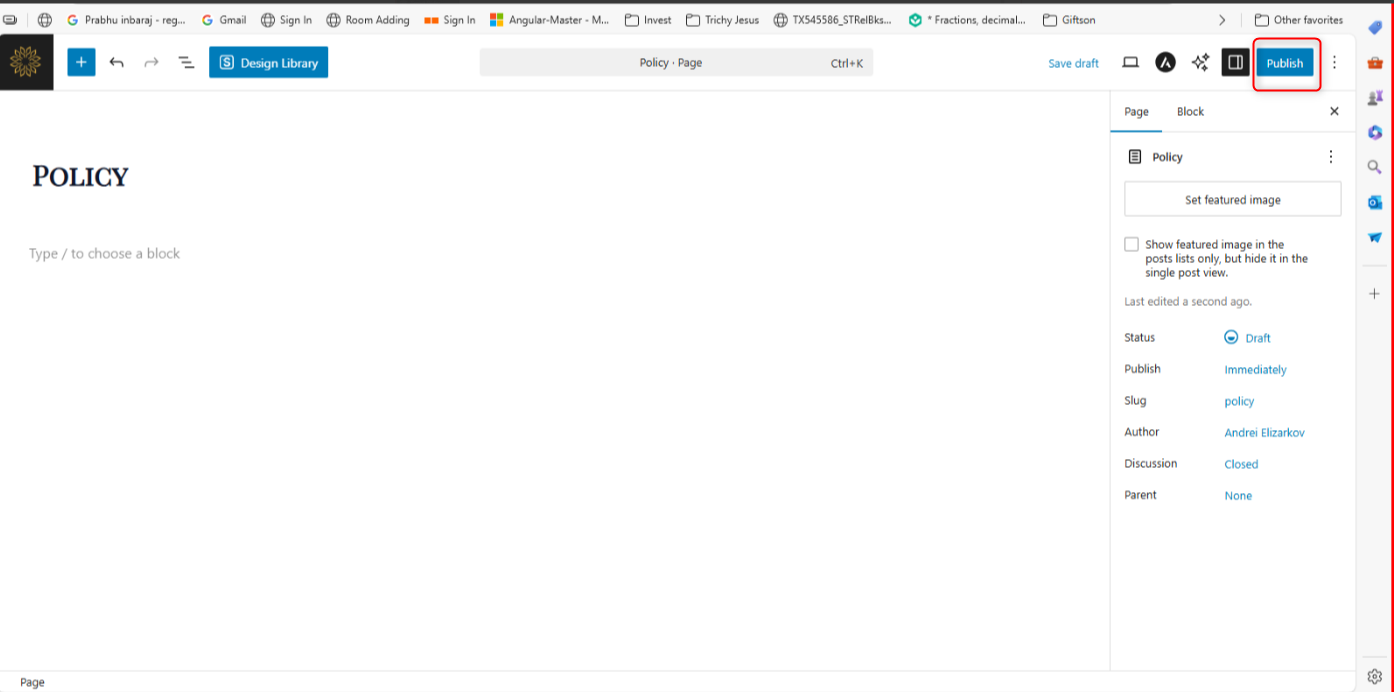This screenshot has width=1394, height=692.
Task: Preview page with the laptop view icon
Action: 1130,62
